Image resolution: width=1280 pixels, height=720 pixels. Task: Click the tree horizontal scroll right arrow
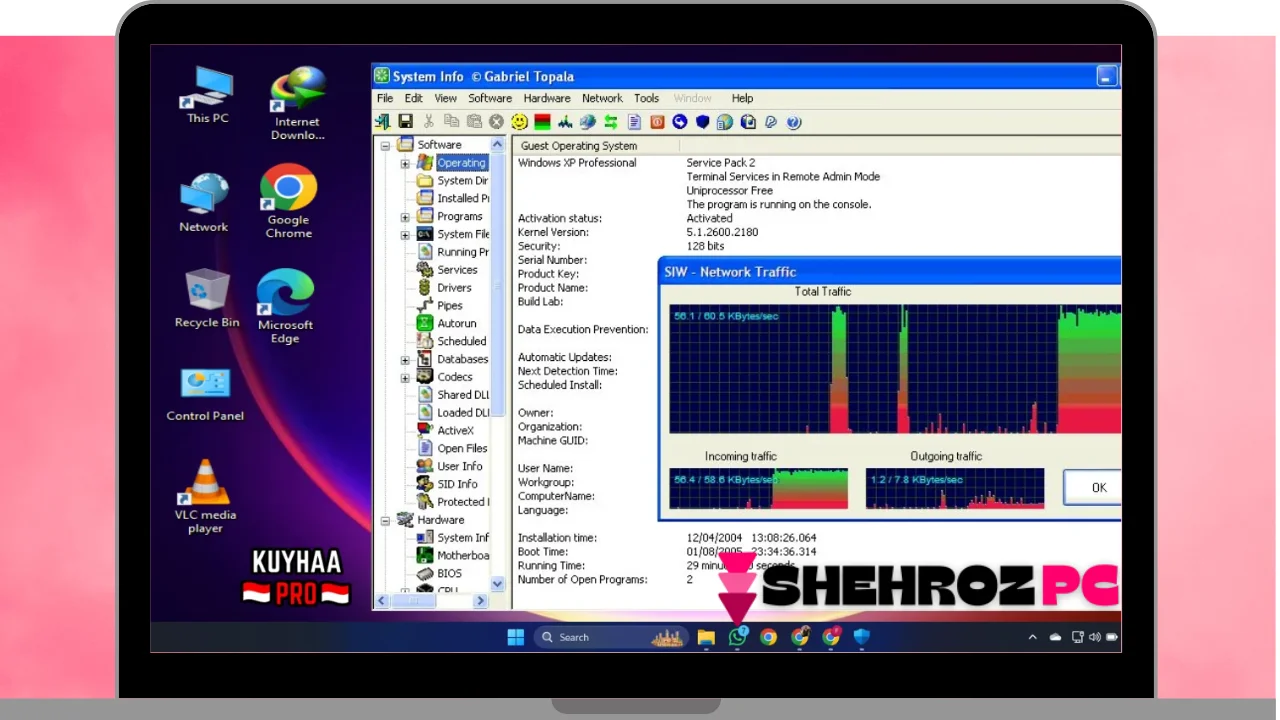click(x=480, y=601)
